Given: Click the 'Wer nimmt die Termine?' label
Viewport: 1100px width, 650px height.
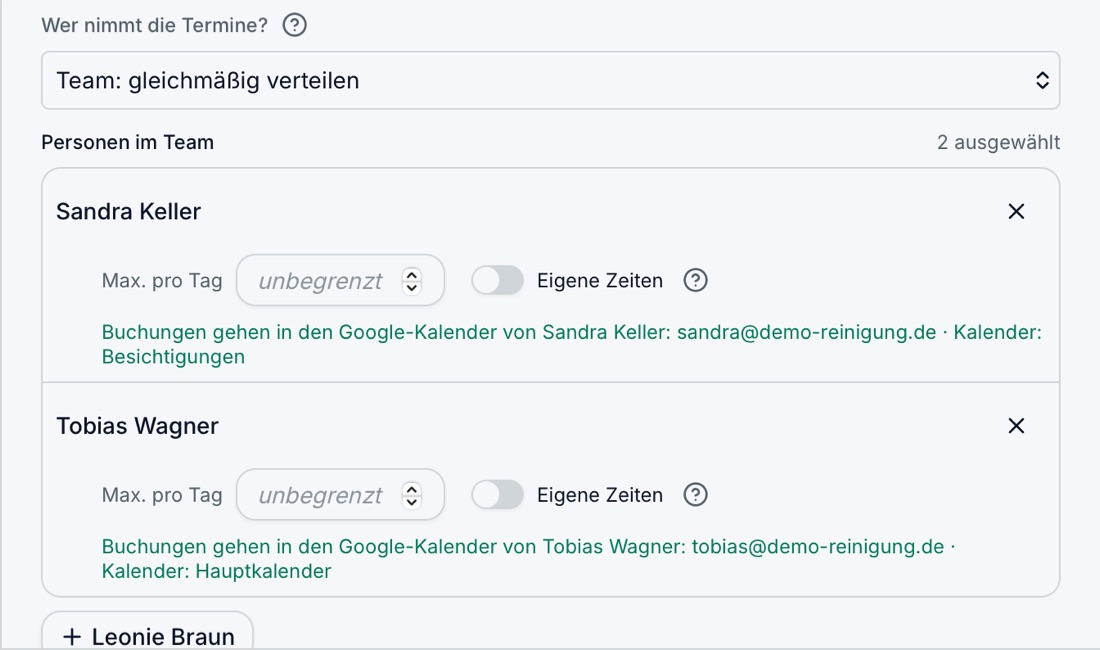Looking at the screenshot, I should pyautogui.click(x=154, y=25).
